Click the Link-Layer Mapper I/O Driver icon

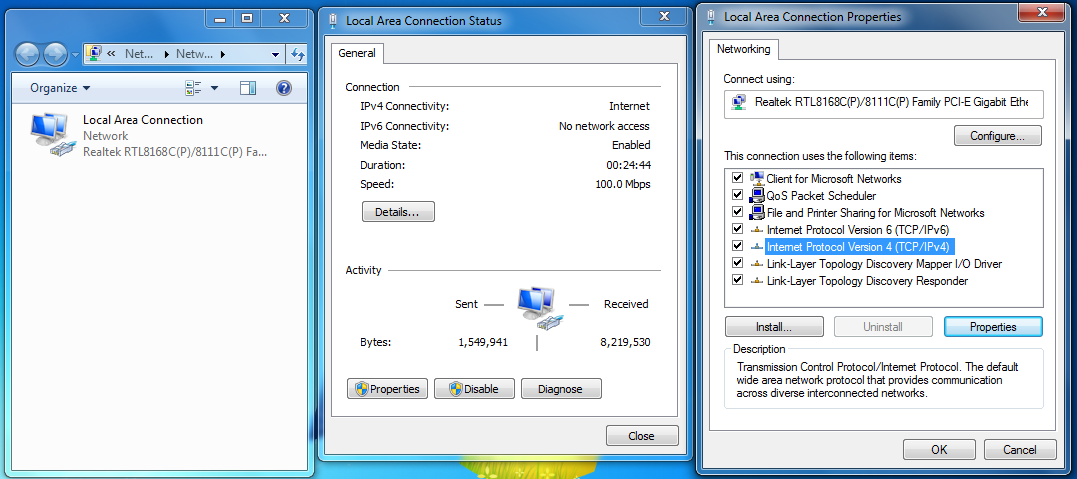tap(758, 263)
